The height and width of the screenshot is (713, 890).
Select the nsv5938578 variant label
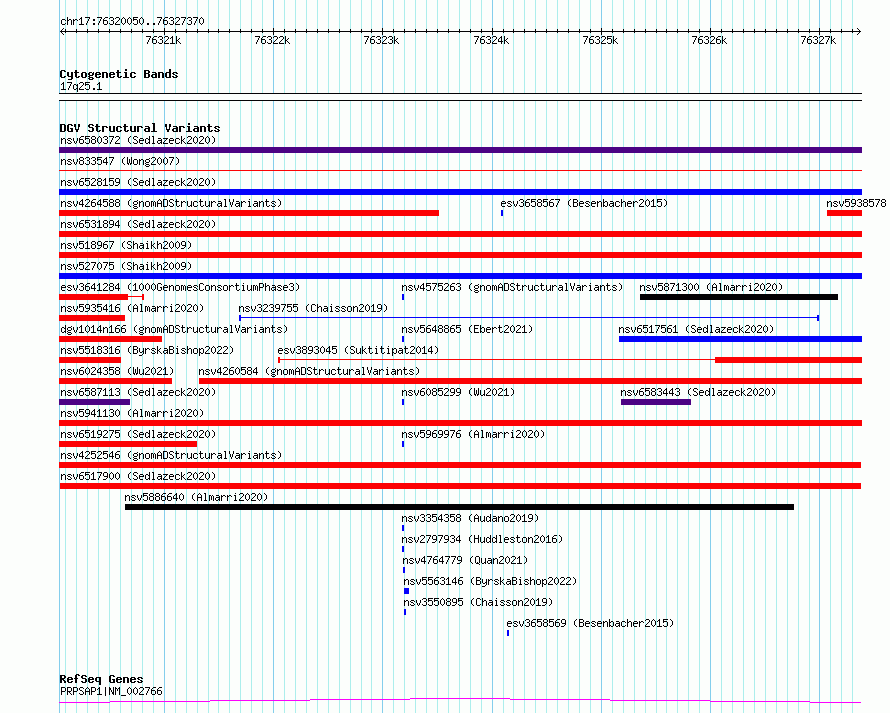tap(856, 203)
